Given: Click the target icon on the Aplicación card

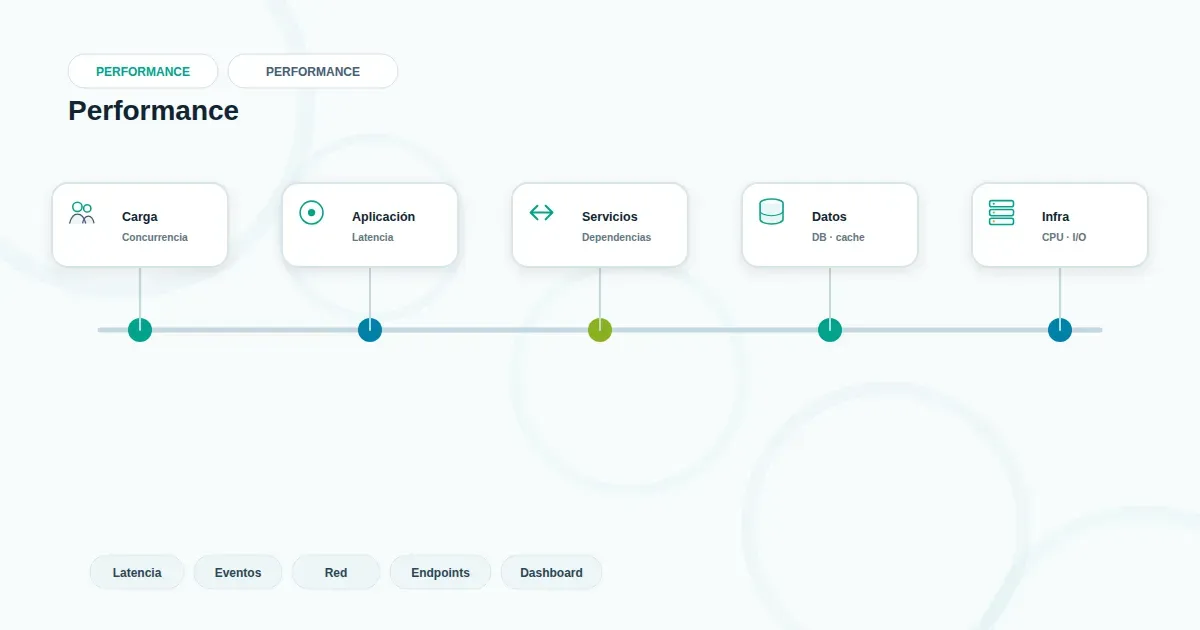Looking at the screenshot, I should pyautogui.click(x=312, y=212).
